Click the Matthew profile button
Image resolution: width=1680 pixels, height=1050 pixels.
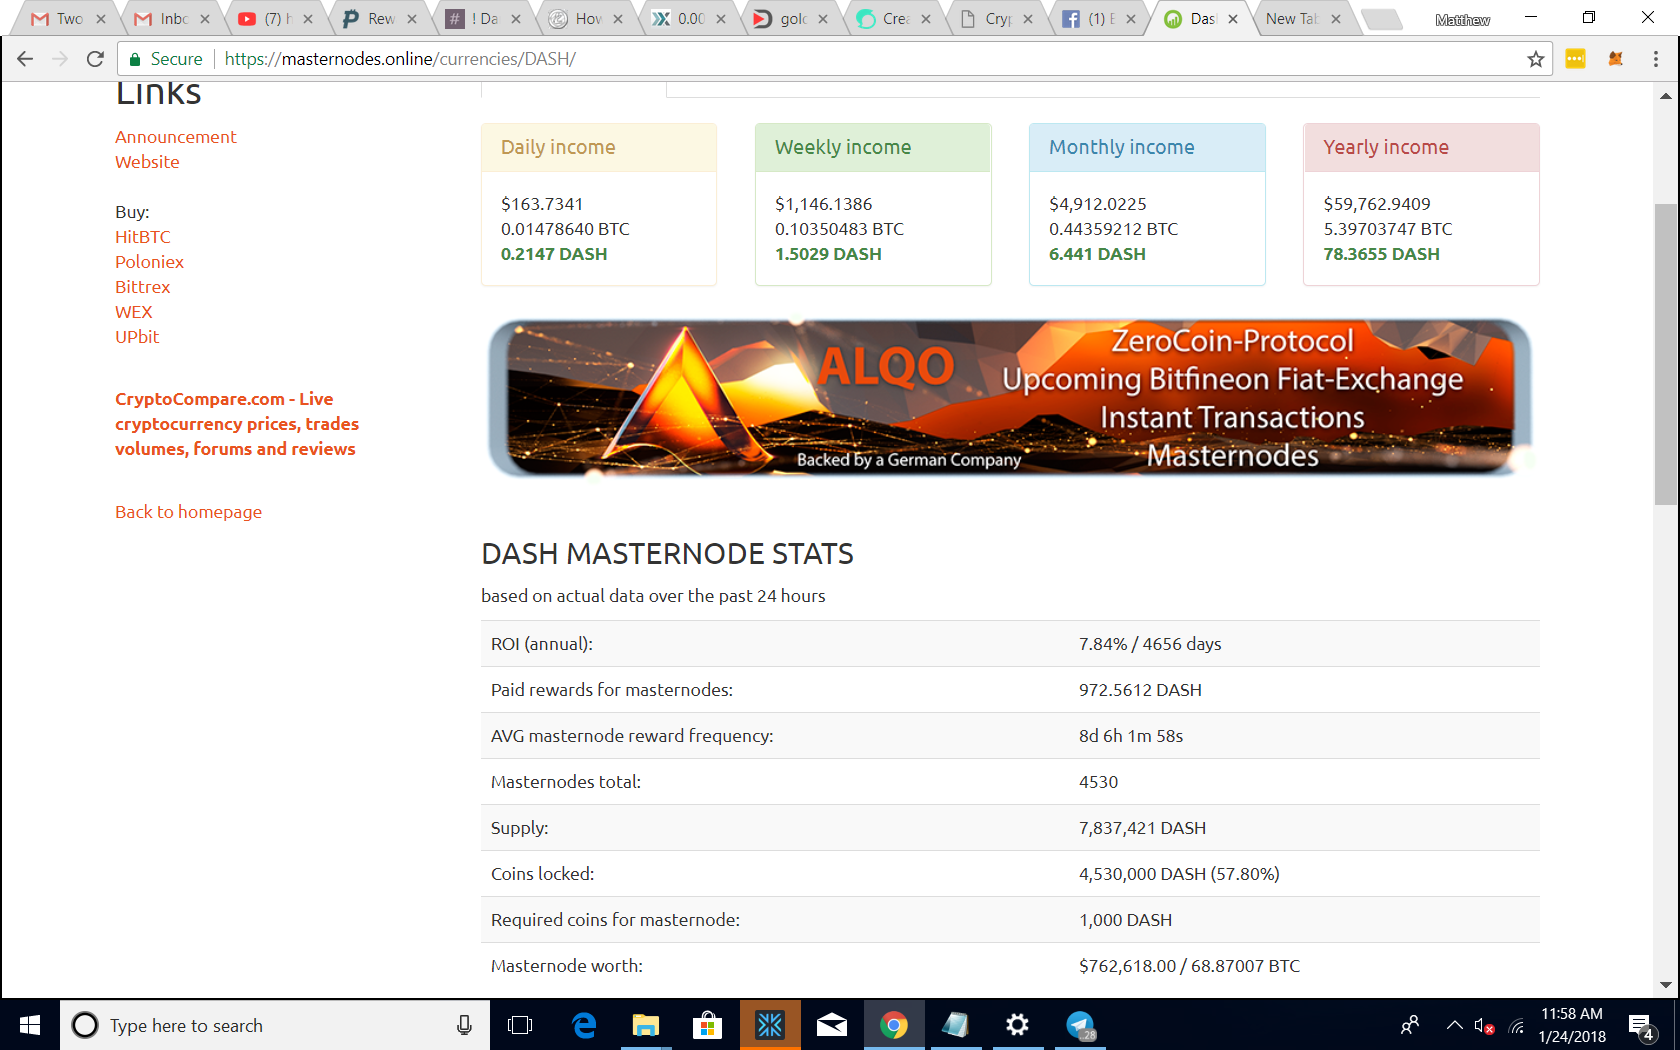point(1462,19)
